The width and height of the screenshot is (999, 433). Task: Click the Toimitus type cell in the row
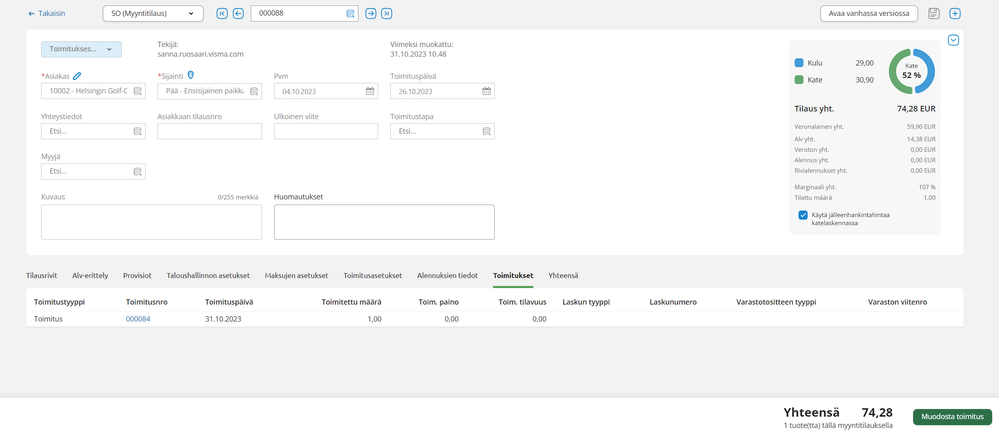(48, 319)
